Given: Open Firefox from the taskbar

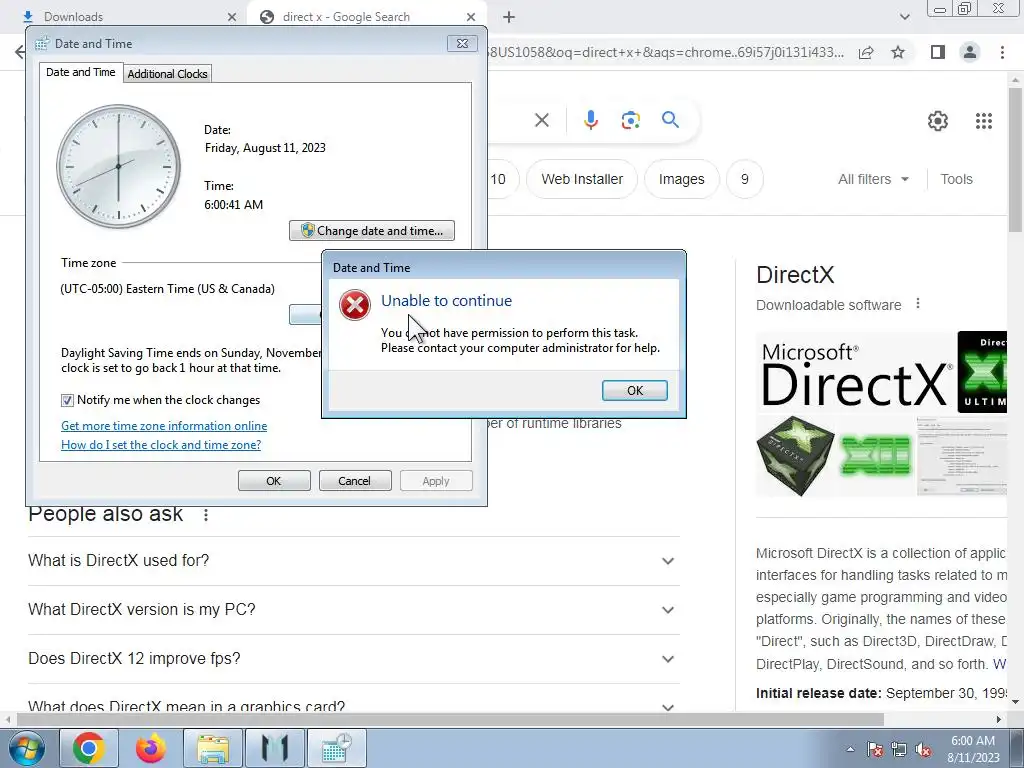Looking at the screenshot, I should [151, 748].
